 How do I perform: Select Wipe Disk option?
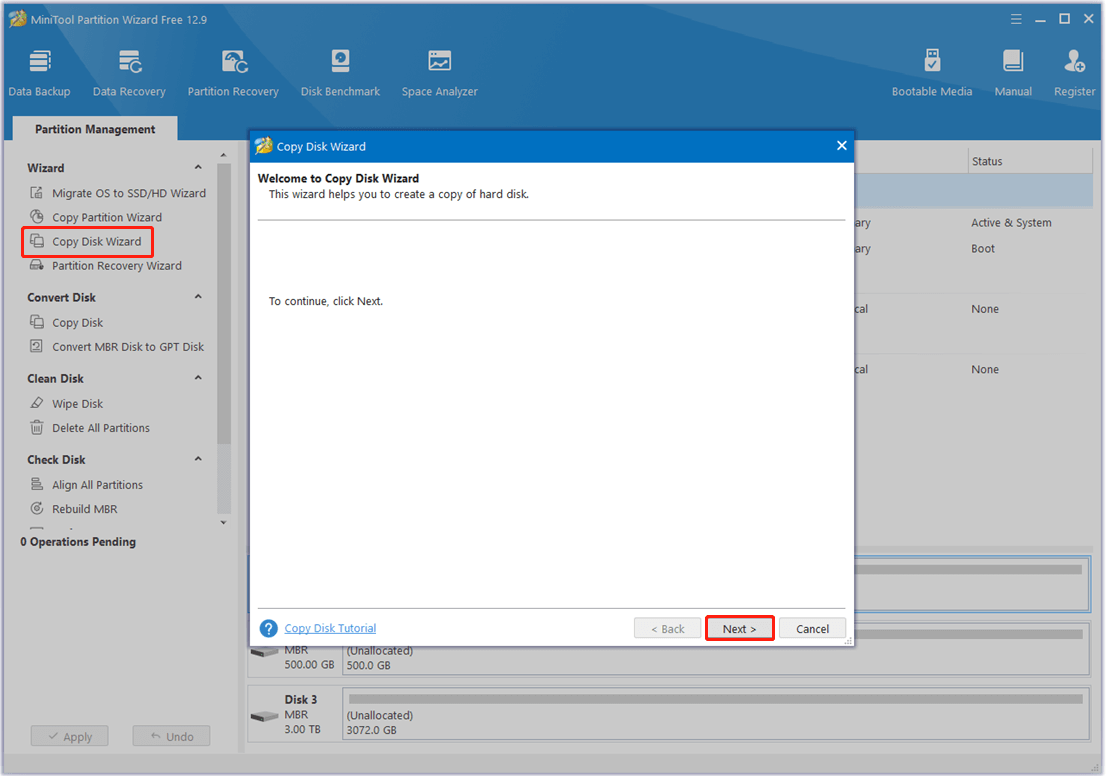click(x=78, y=404)
